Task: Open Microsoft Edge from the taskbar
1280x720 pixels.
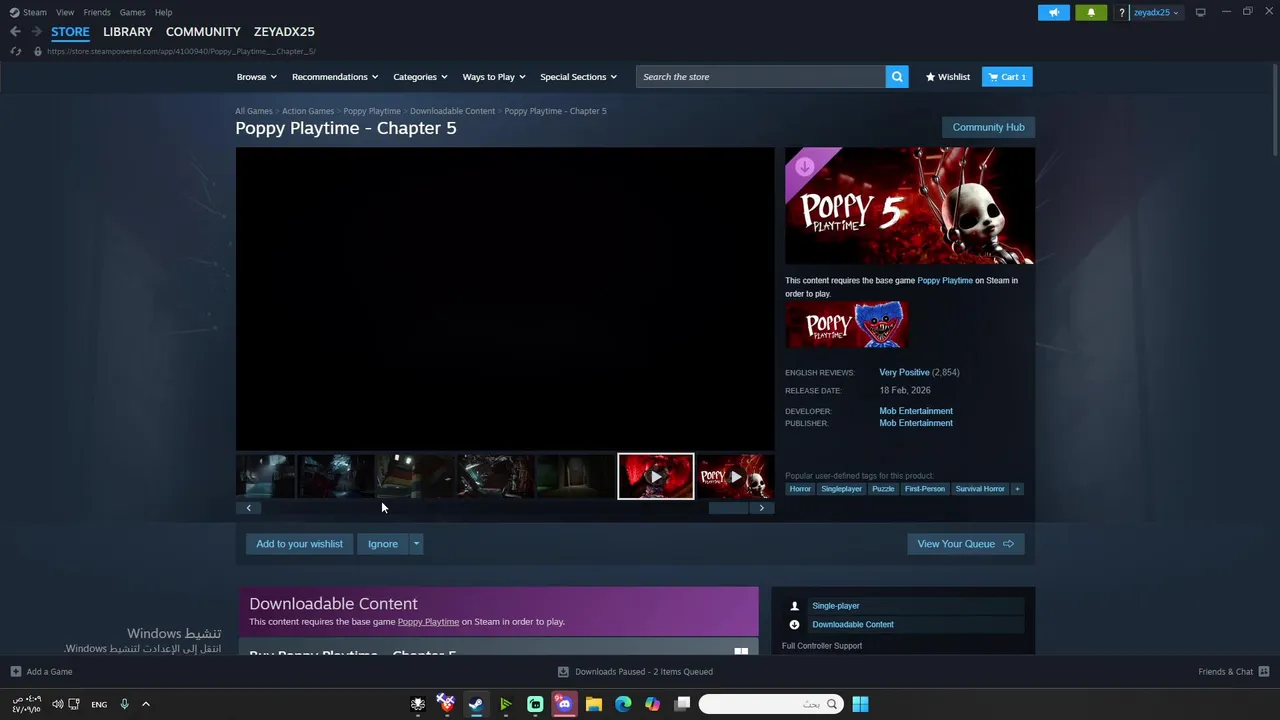Action: point(623,704)
